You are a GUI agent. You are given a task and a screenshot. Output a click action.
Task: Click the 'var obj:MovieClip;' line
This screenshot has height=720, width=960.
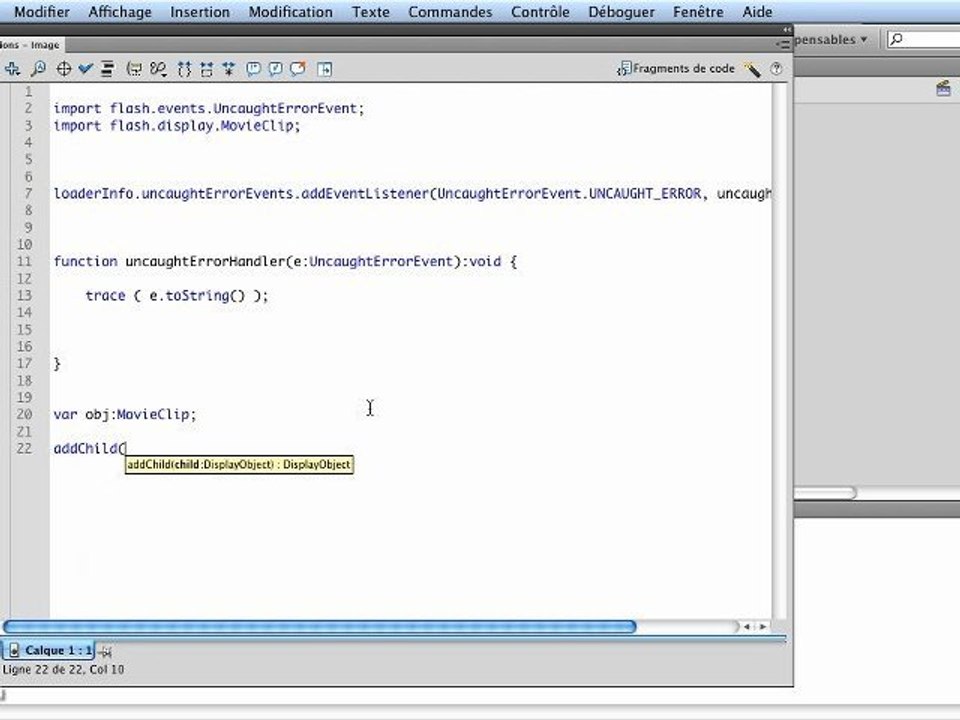(x=125, y=414)
